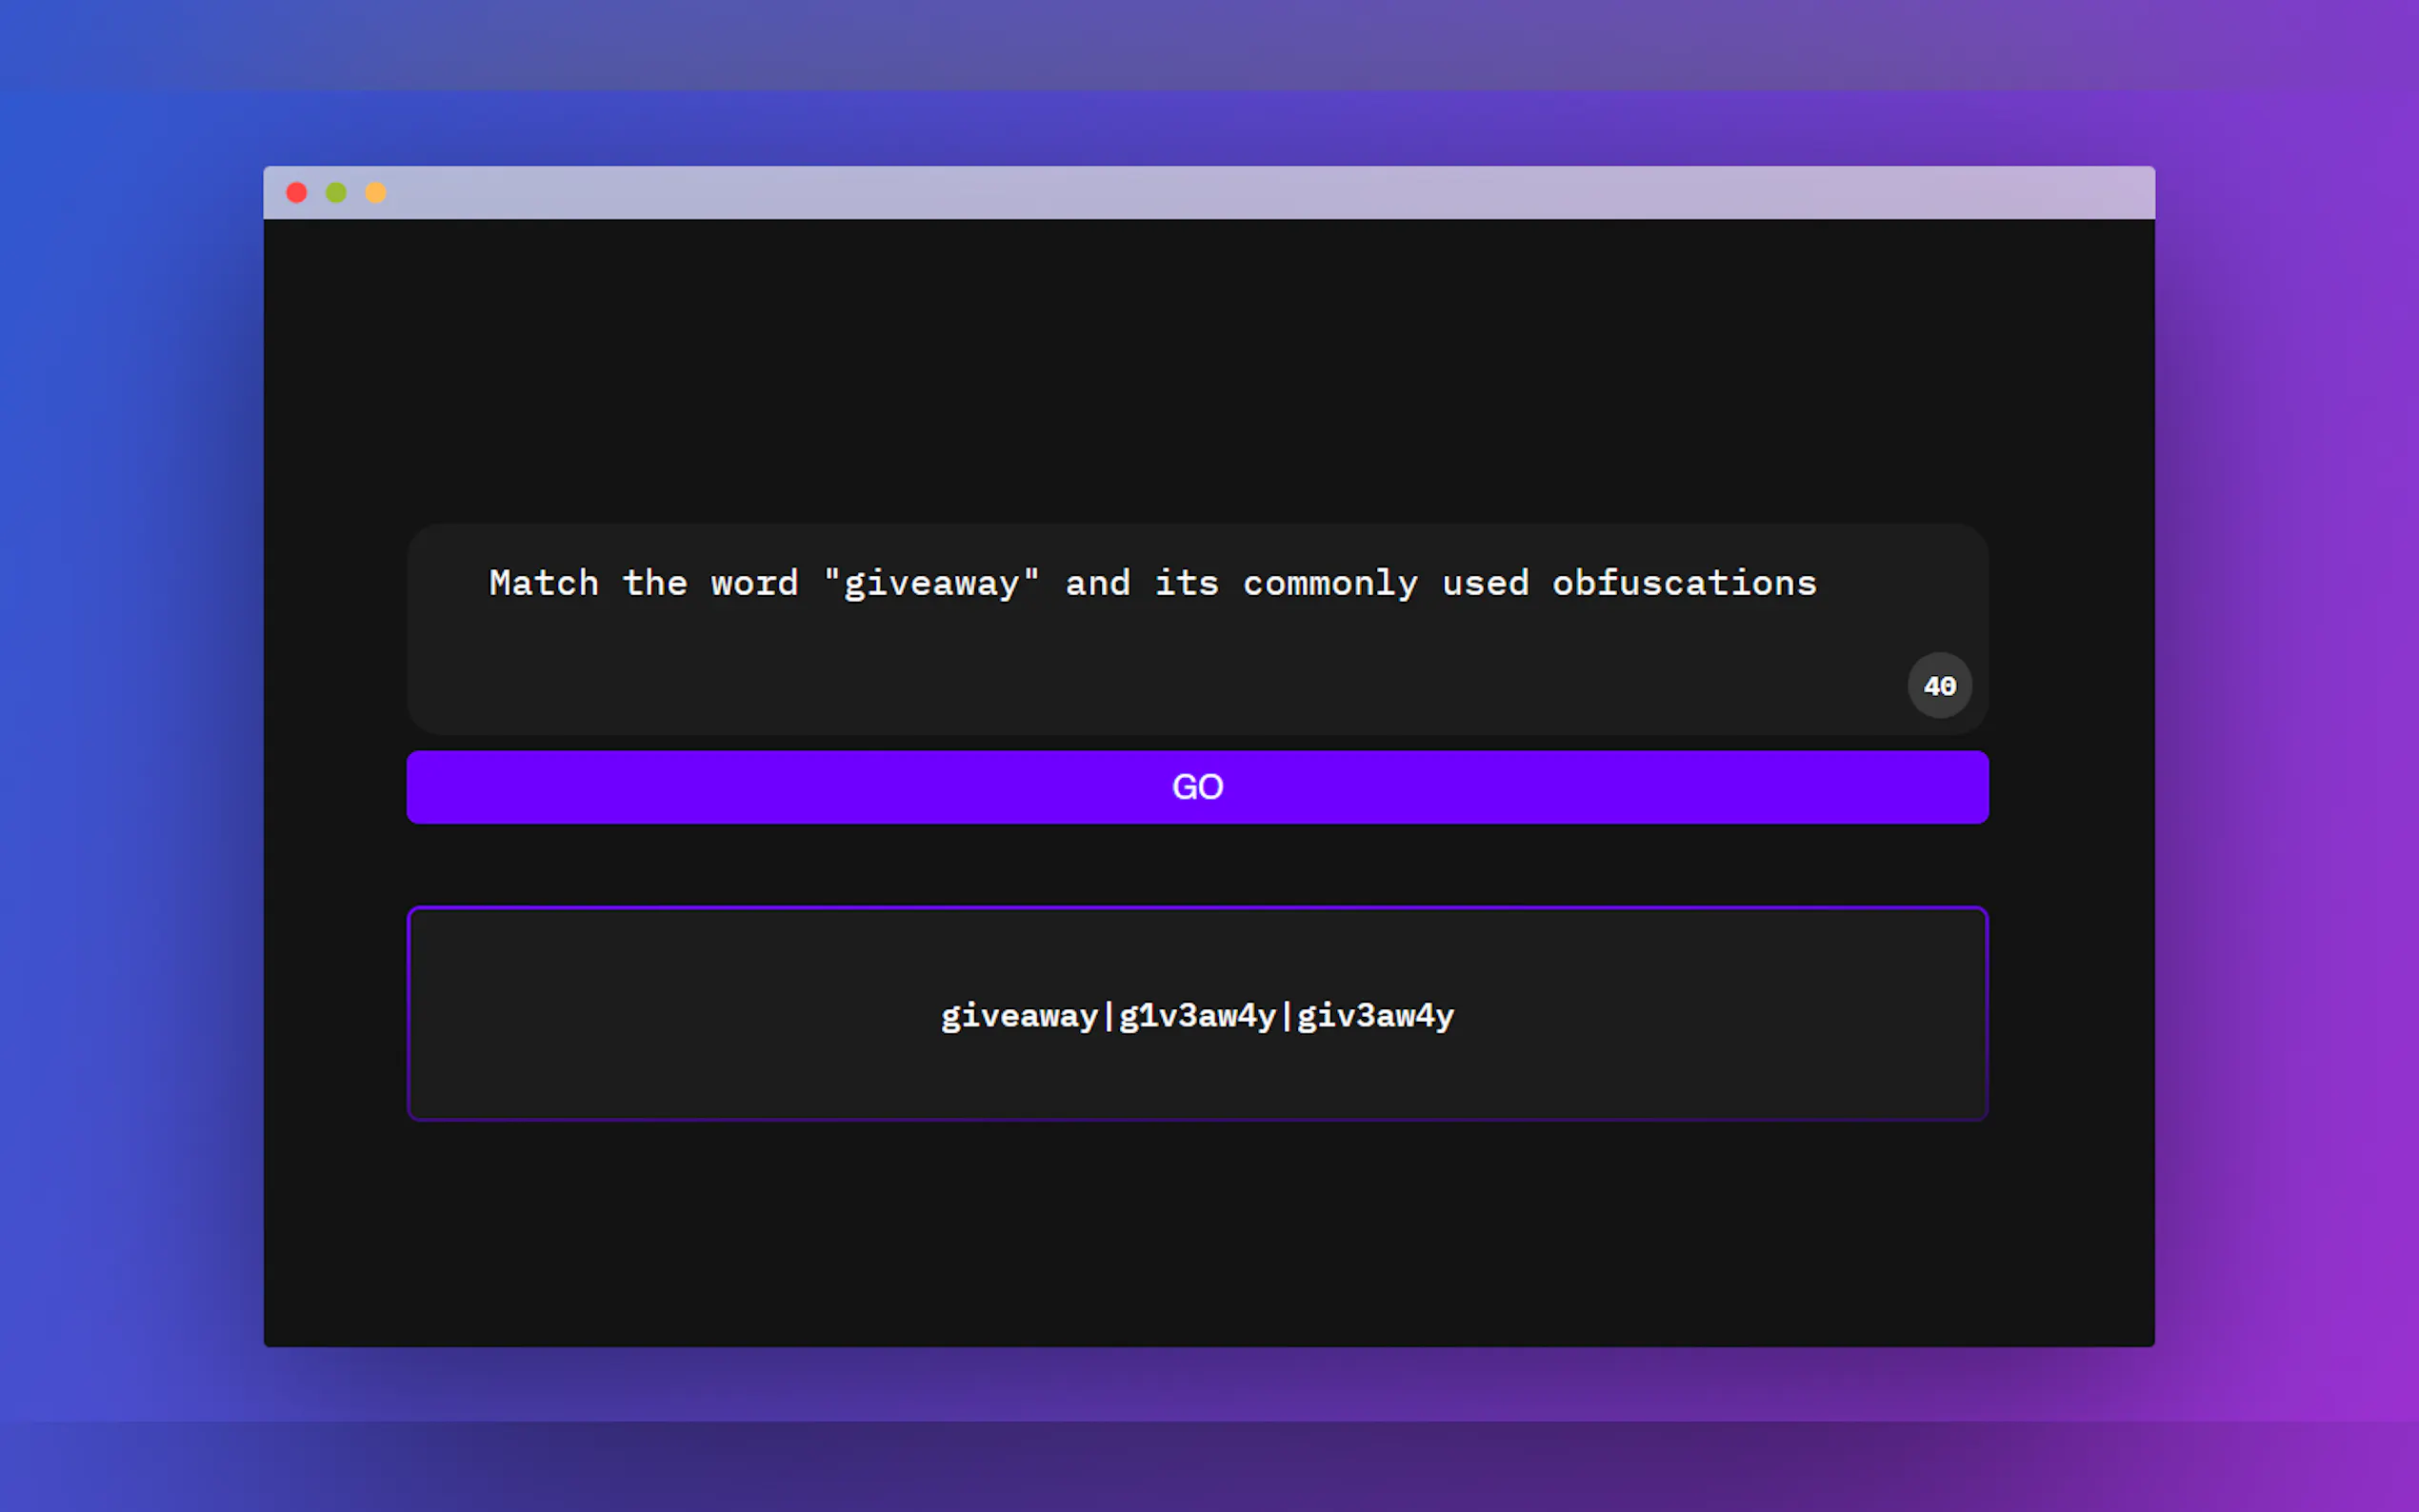The width and height of the screenshot is (2419, 1512).
Task: Click the word "giveaway" in the prompt
Action: point(931,583)
